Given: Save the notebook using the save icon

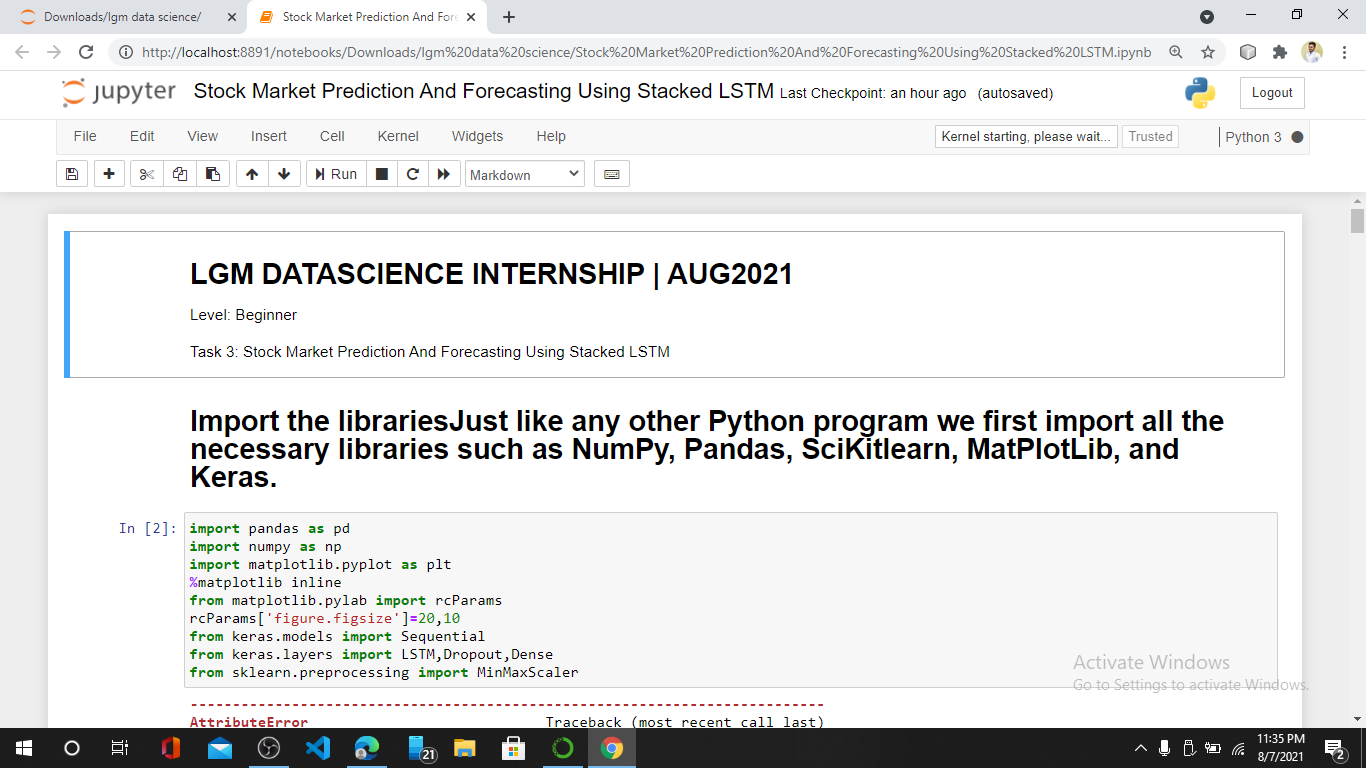Looking at the screenshot, I should pos(71,173).
